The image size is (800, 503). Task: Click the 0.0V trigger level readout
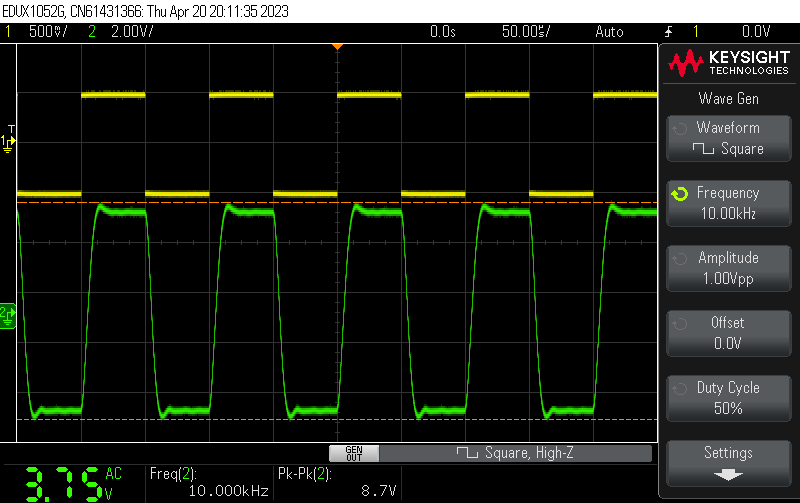pos(756,32)
